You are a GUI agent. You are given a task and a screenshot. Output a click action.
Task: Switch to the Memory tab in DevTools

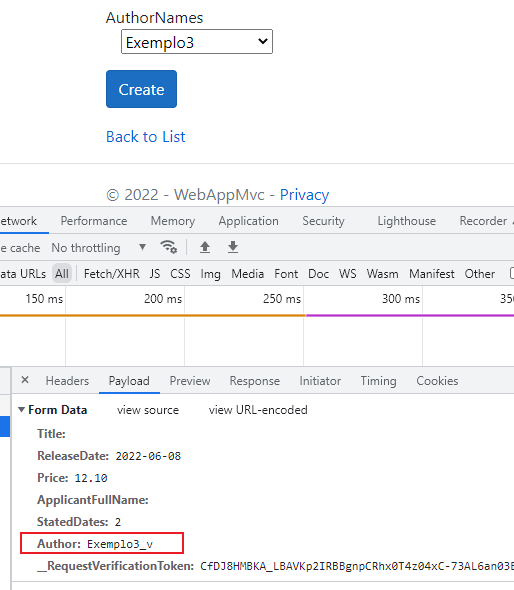[x=173, y=221]
